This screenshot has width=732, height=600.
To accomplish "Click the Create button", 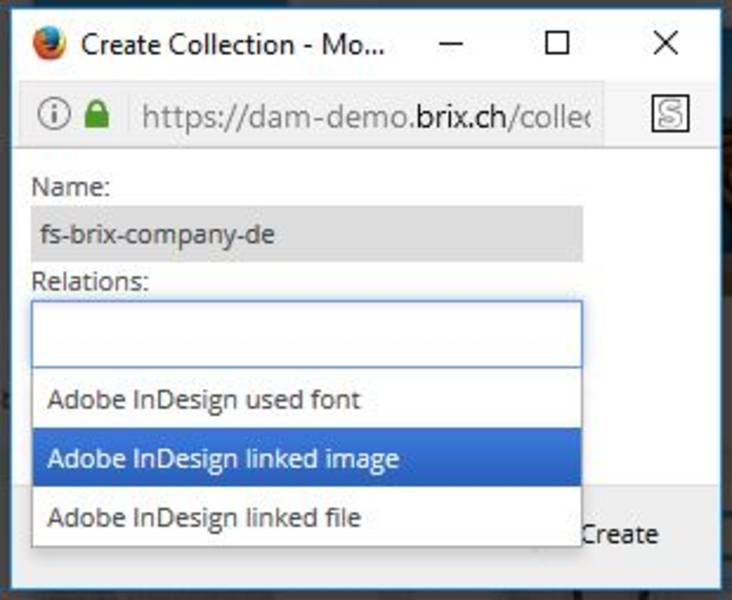I will [x=619, y=534].
